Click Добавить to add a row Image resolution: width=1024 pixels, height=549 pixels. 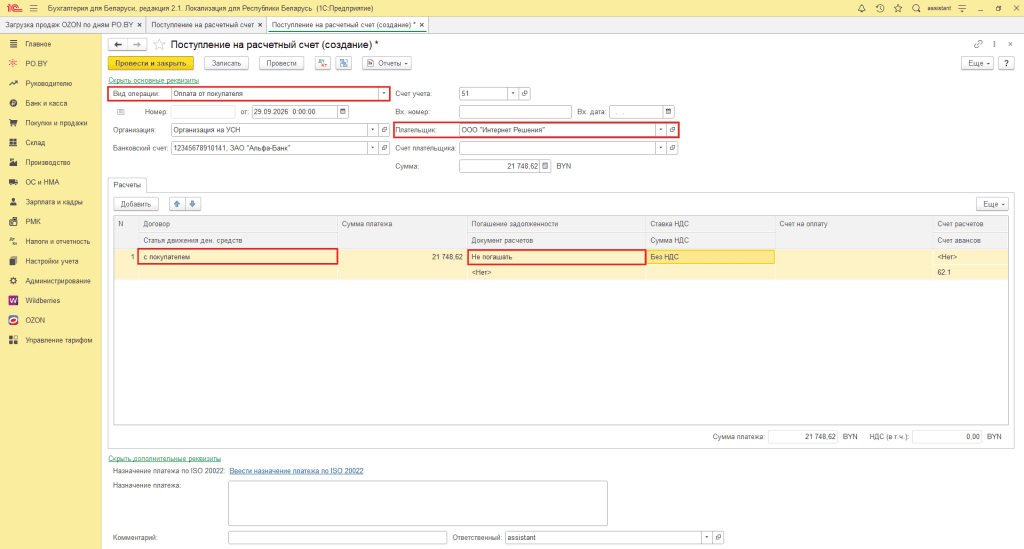136,204
